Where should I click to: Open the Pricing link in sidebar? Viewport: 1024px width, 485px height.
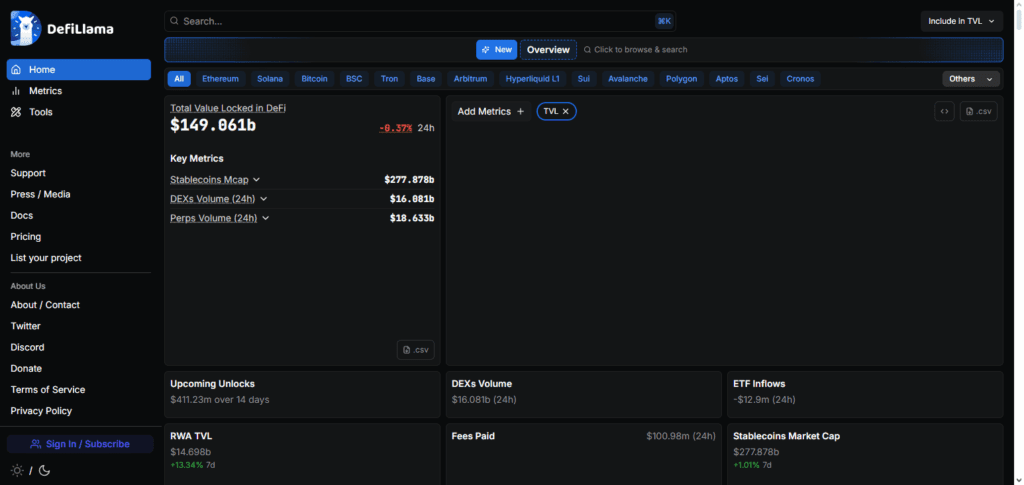26,237
